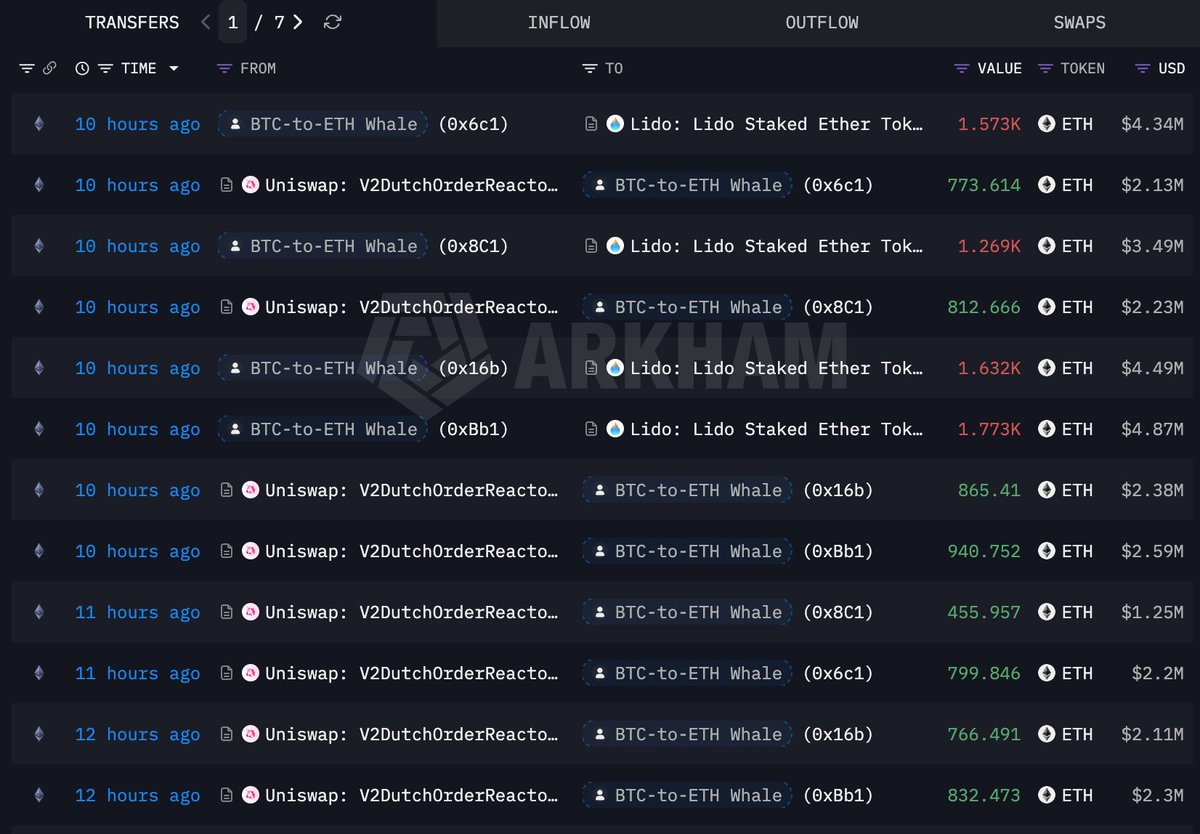Switch to the OUTFLOW tab
Viewport: 1200px width, 834px height.
coord(822,22)
